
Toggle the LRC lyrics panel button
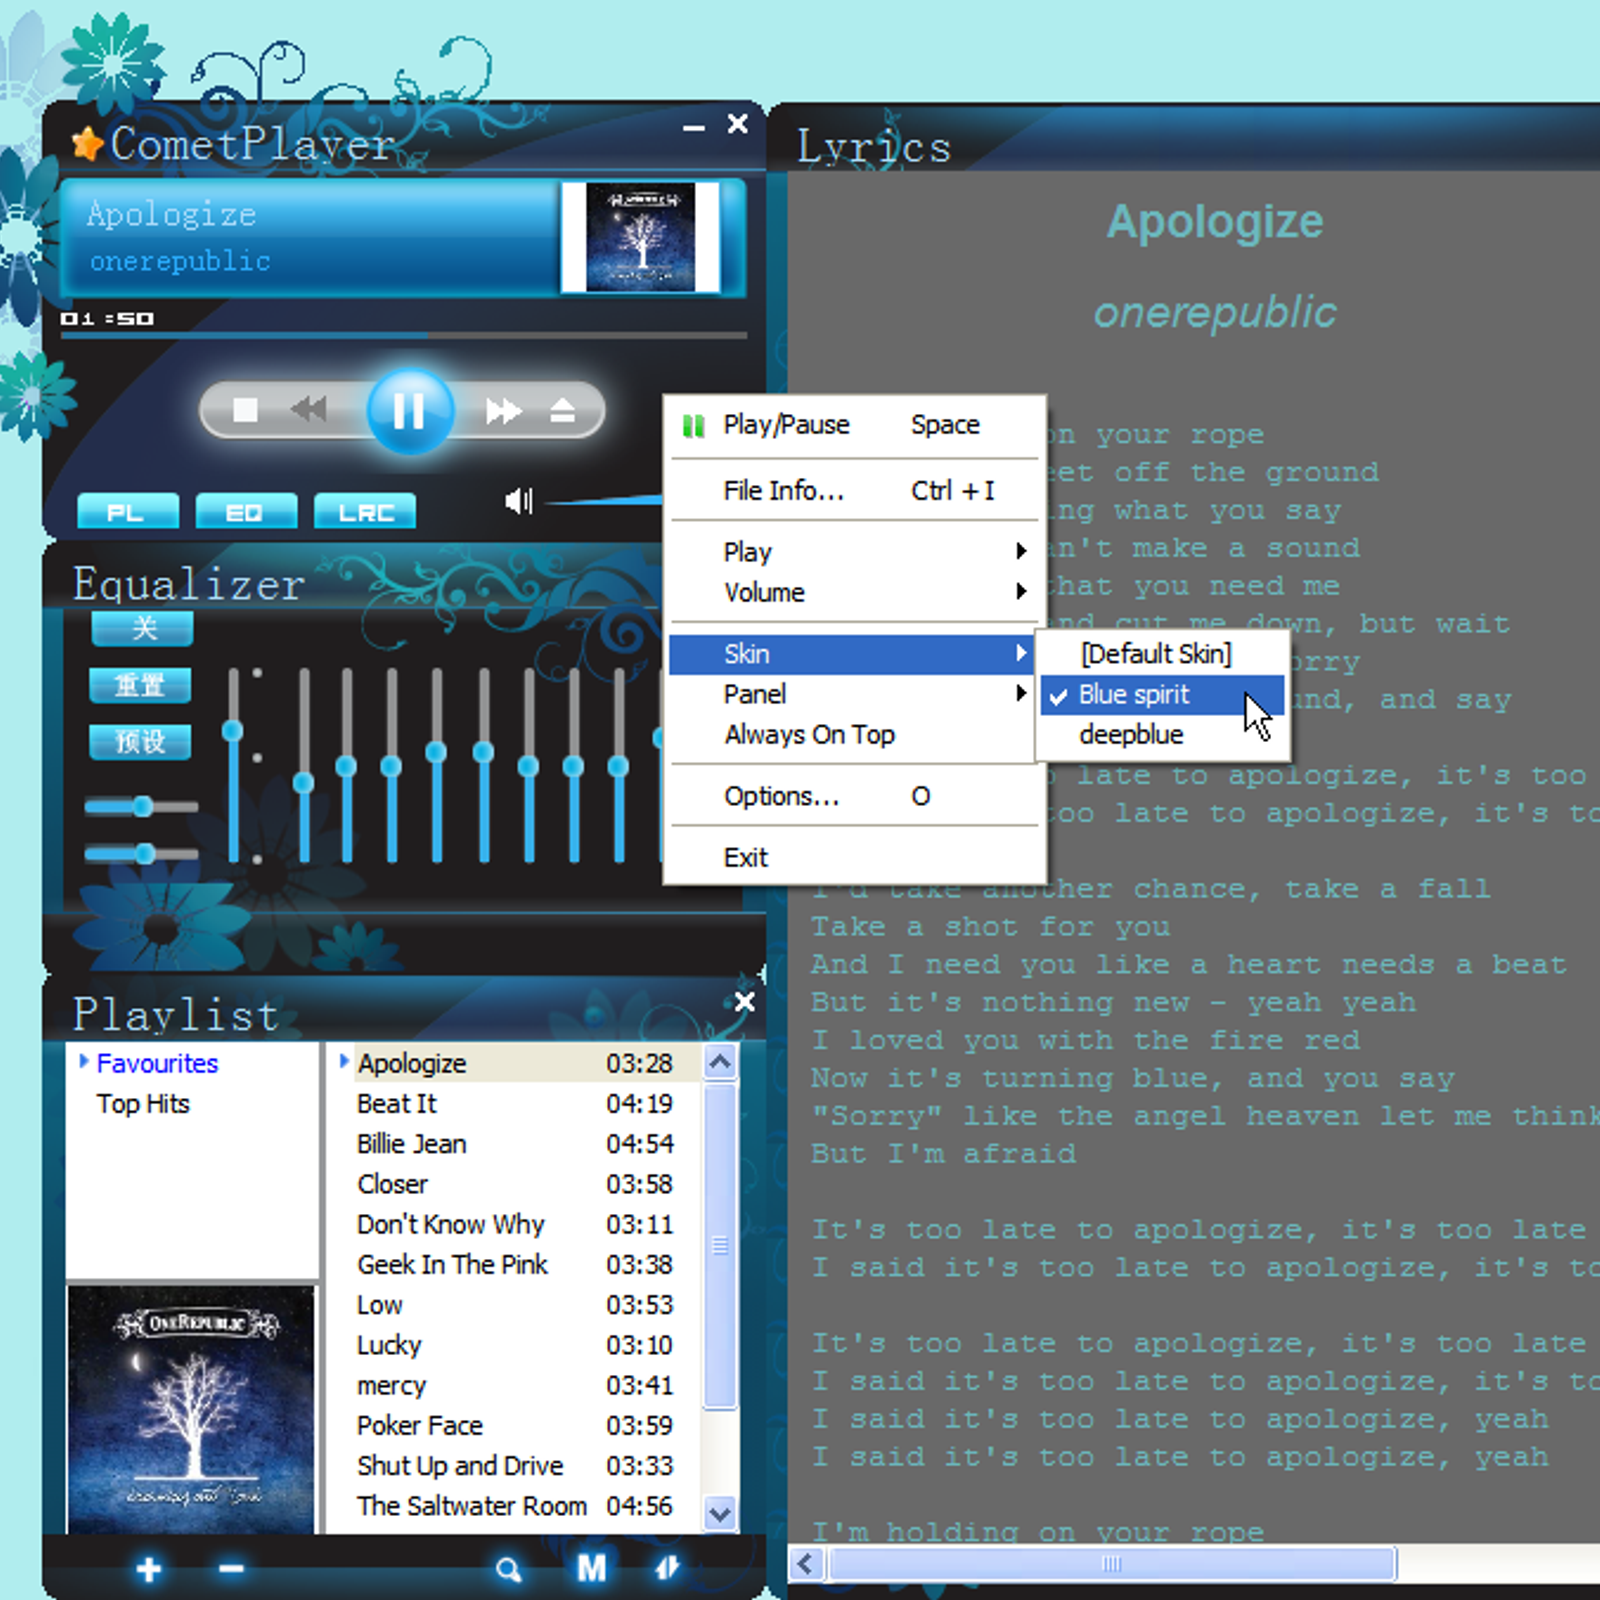364,512
